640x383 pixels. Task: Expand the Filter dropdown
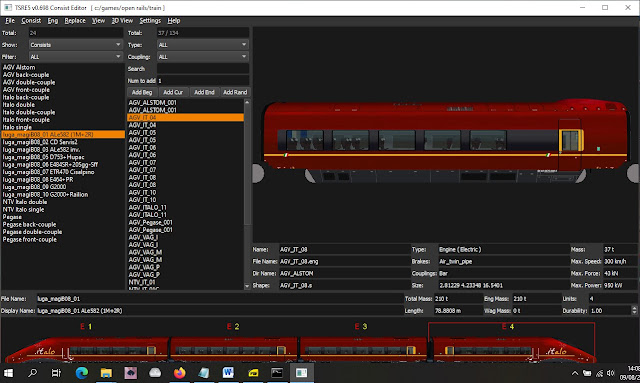click(76, 57)
